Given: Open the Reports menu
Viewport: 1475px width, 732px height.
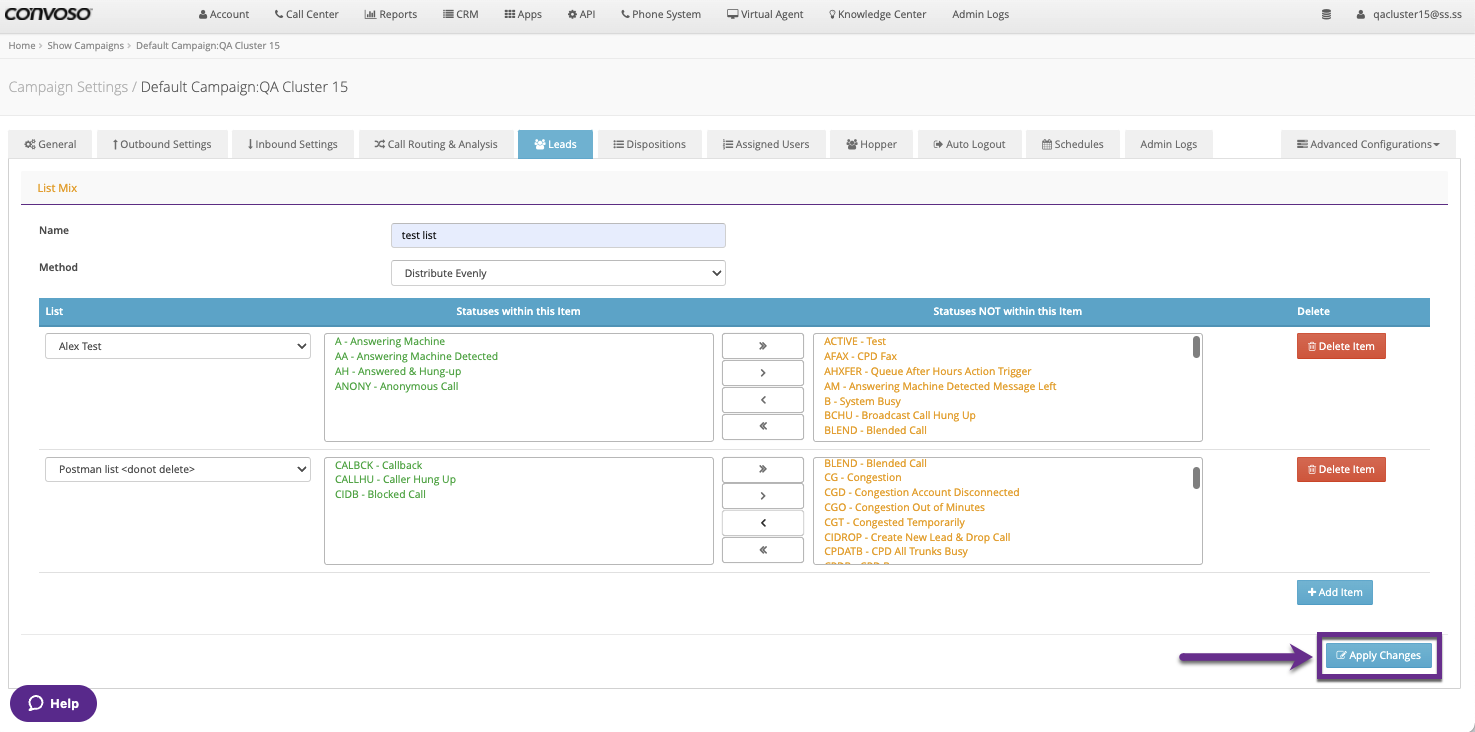Looking at the screenshot, I should tap(391, 15).
